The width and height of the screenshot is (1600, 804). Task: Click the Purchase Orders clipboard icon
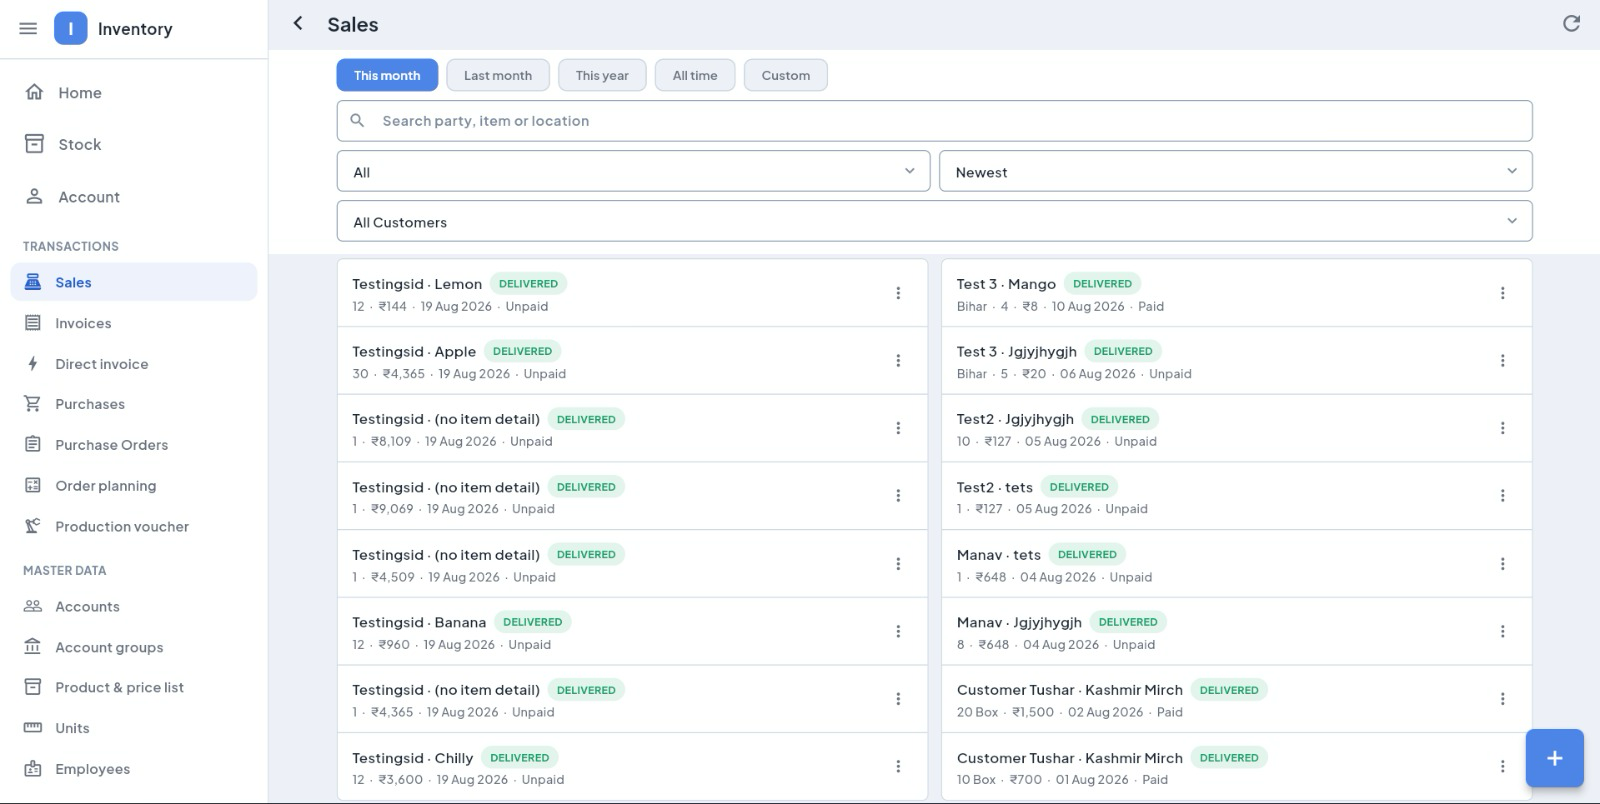[x=33, y=445]
